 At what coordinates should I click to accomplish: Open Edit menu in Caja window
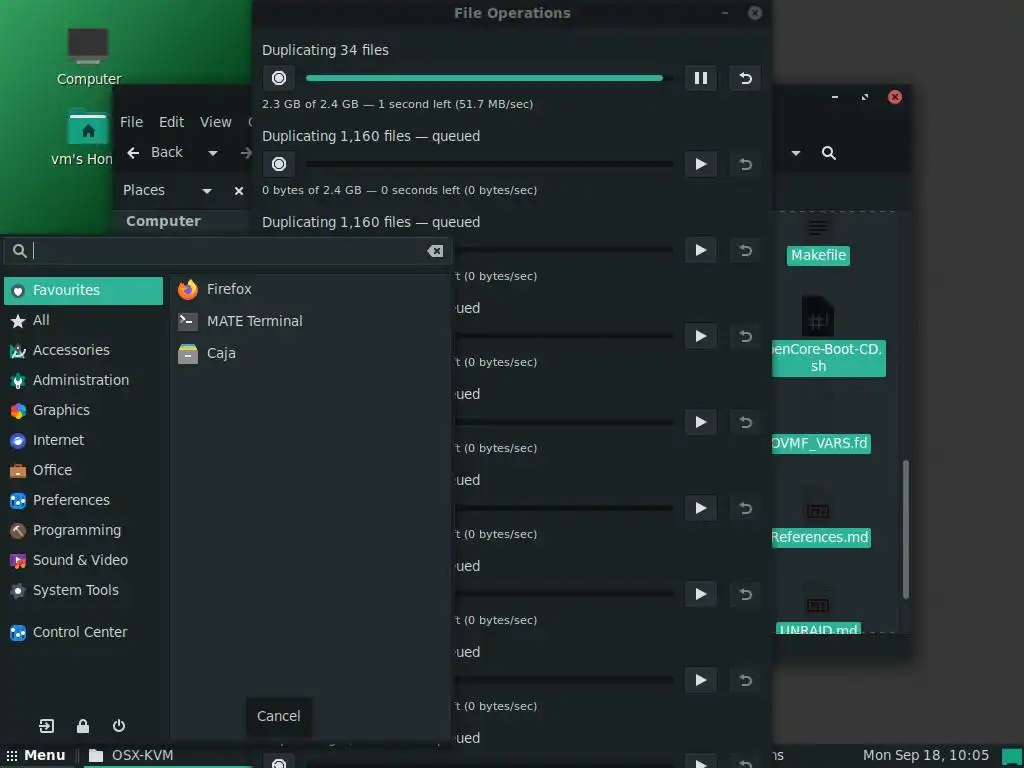coord(171,122)
